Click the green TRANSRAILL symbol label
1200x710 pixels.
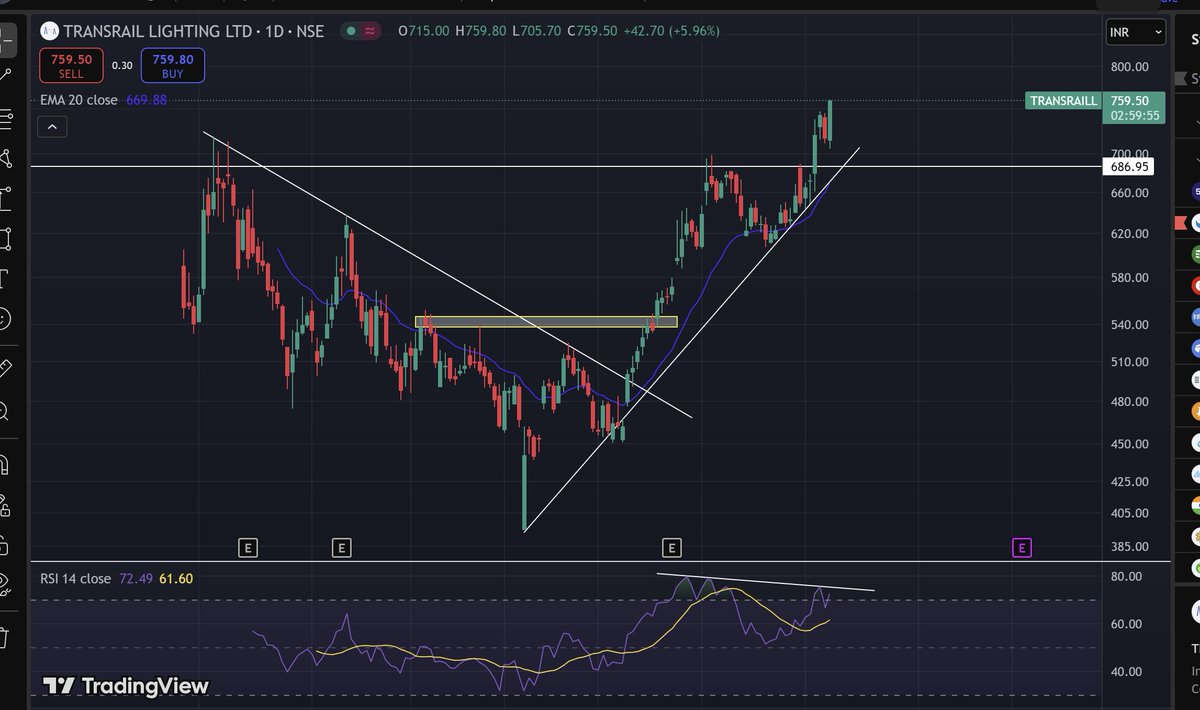pos(1064,101)
